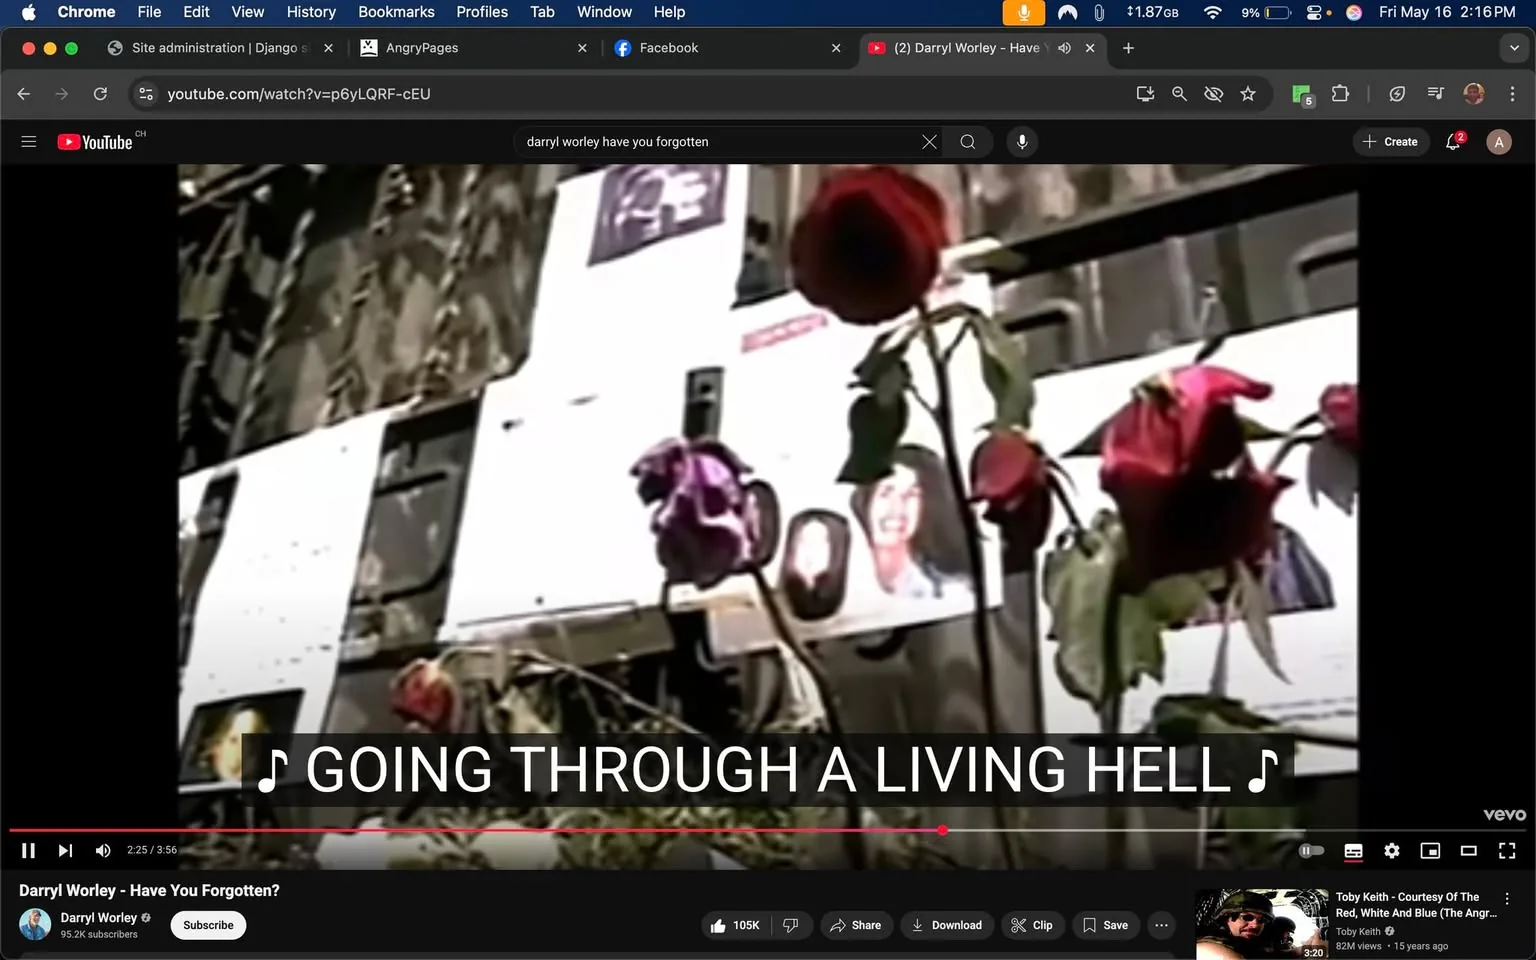Viewport: 1536px width, 960px height.
Task: Open the playback settings gear
Action: 1391,851
